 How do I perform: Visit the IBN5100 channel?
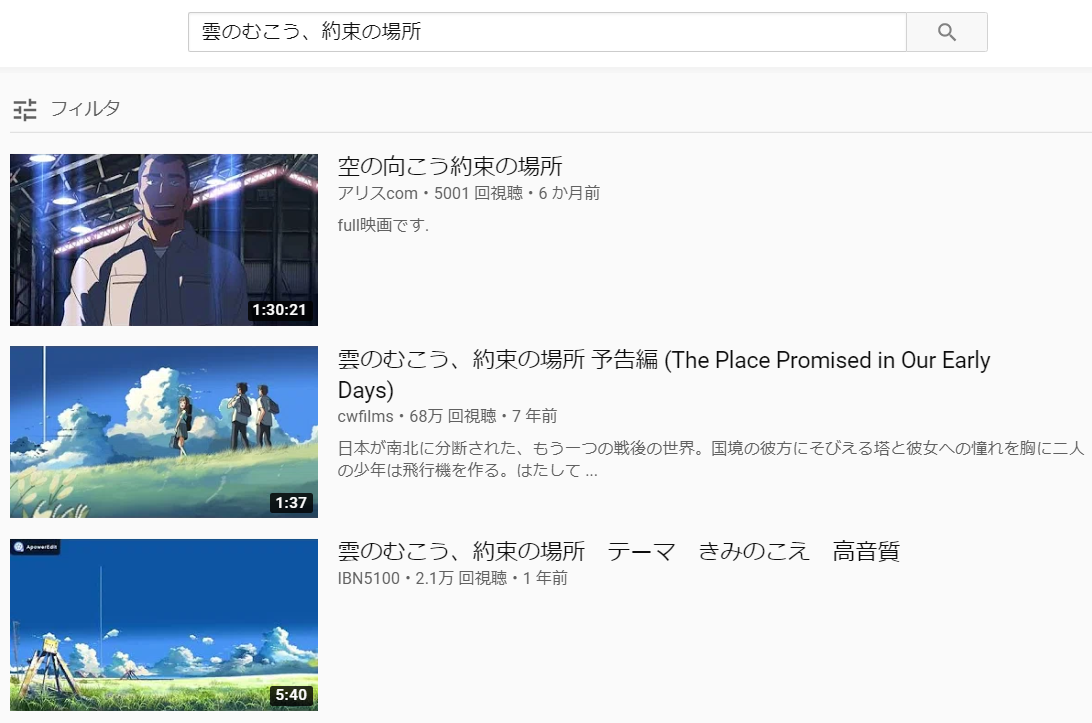369,578
